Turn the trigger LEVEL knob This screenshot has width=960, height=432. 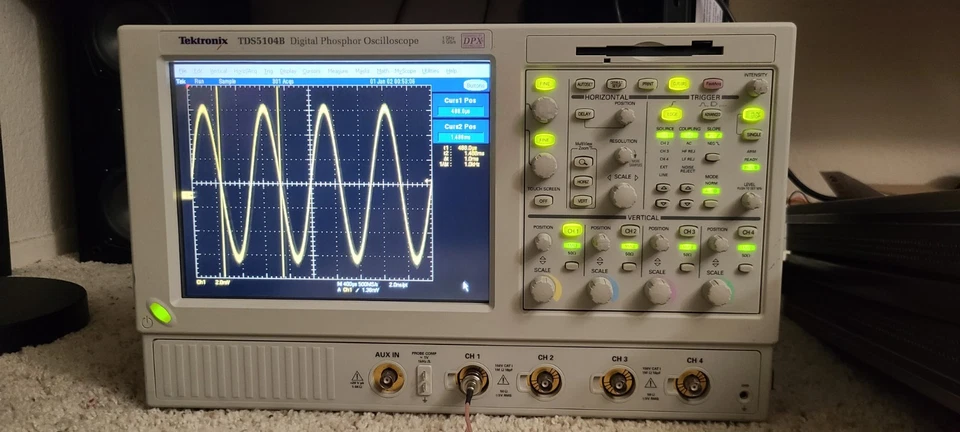pos(751,201)
